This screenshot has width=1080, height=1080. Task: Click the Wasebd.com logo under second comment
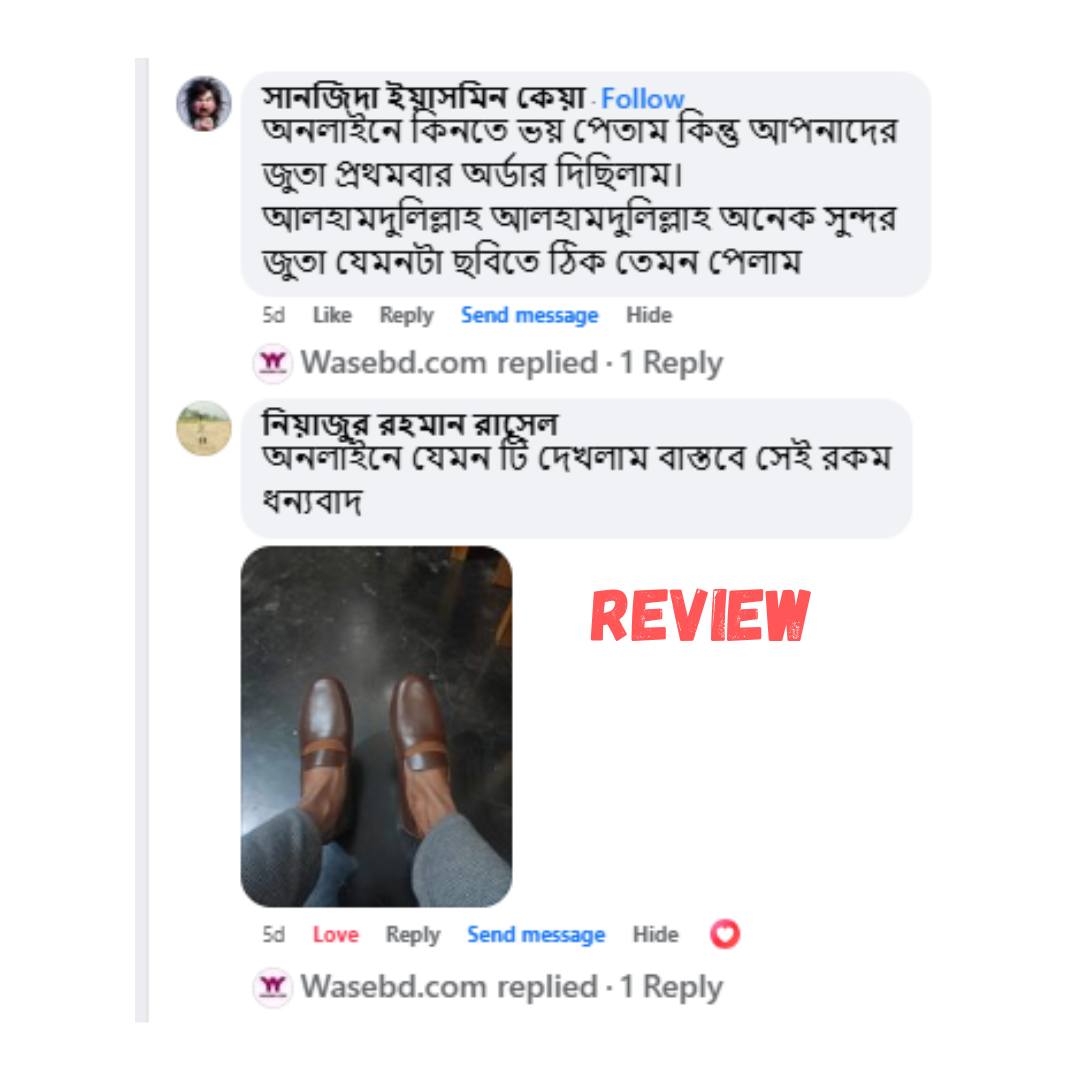coord(273,987)
